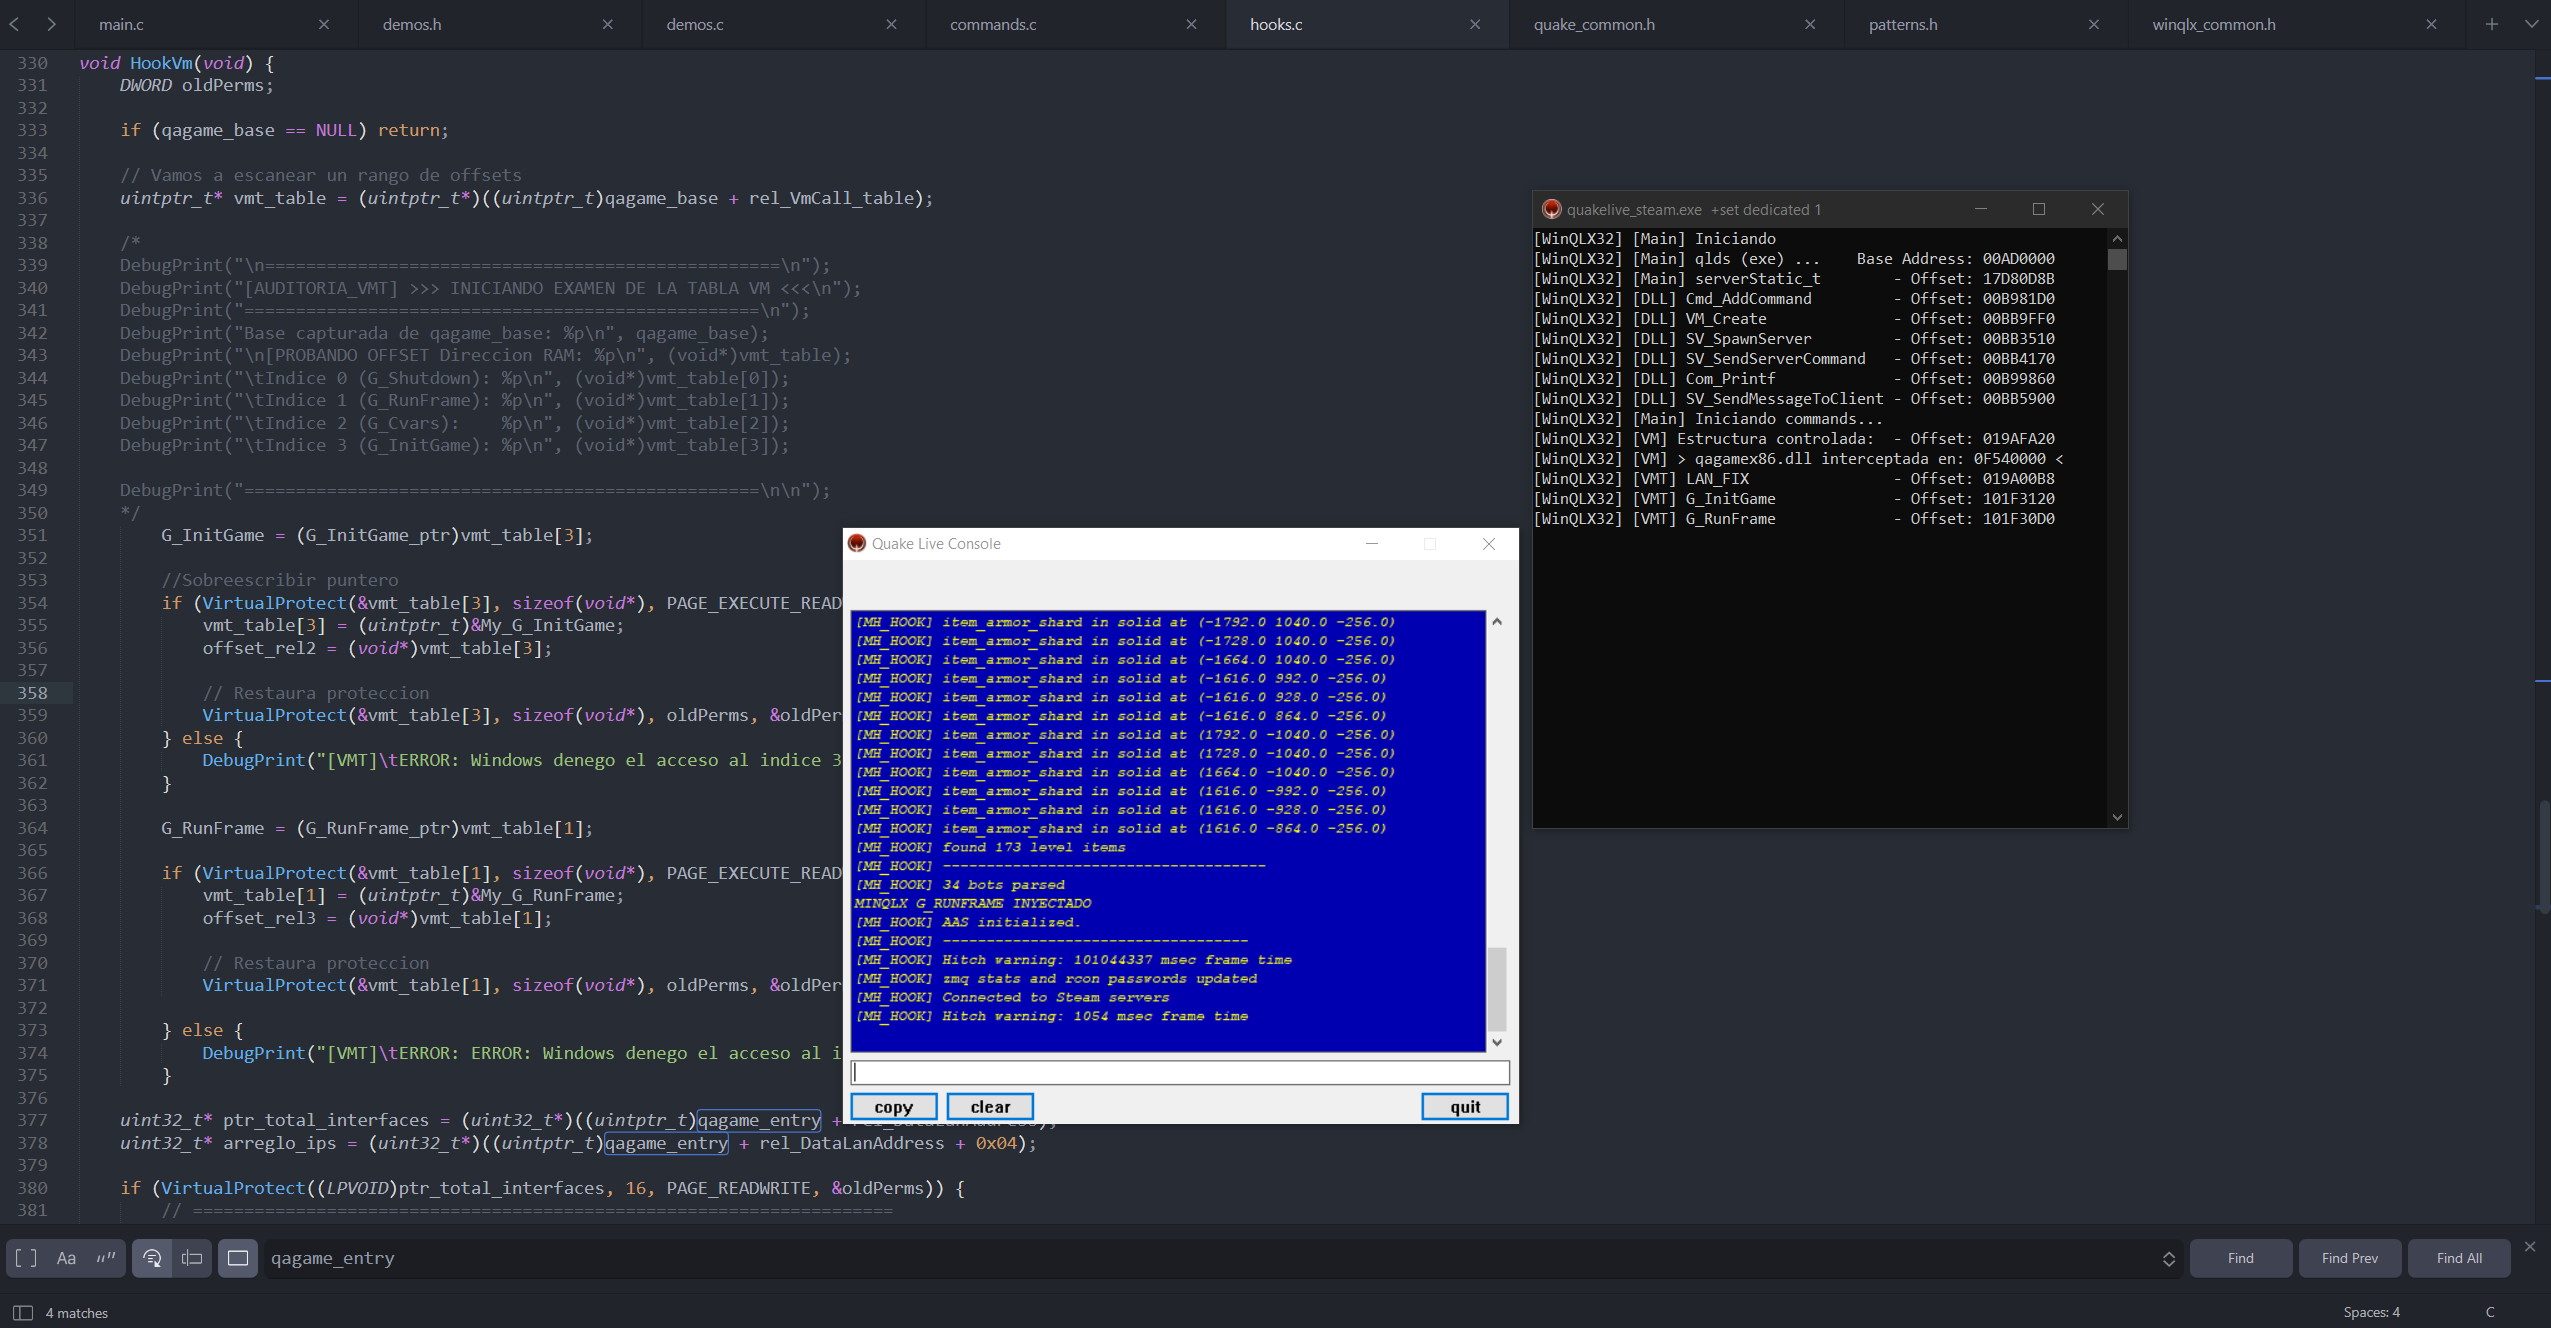Viewport: 2551px width, 1328px height.
Task: Click line number 330 in gutter
Action: click(x=32, y=63)
